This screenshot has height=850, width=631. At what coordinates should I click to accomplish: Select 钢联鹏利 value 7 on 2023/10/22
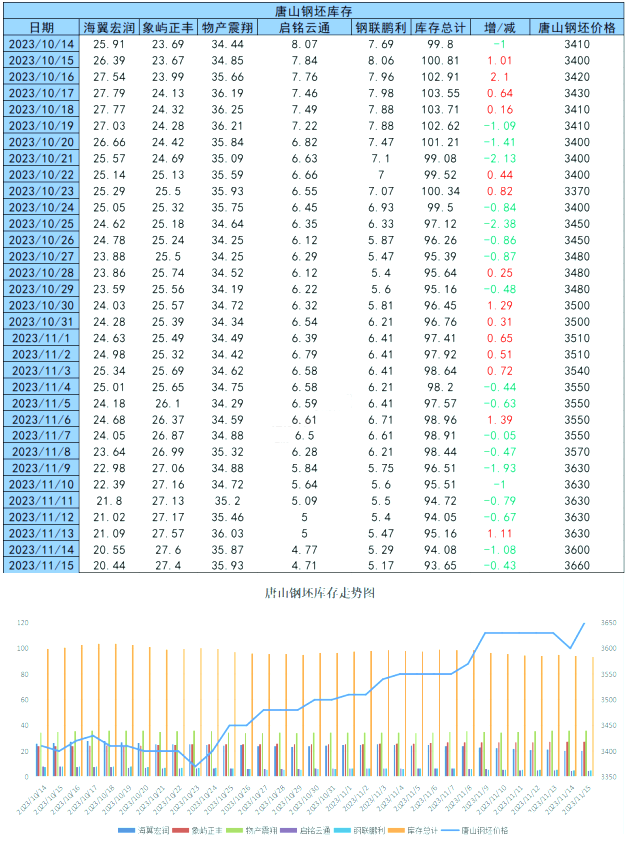[x=381, y=175]
